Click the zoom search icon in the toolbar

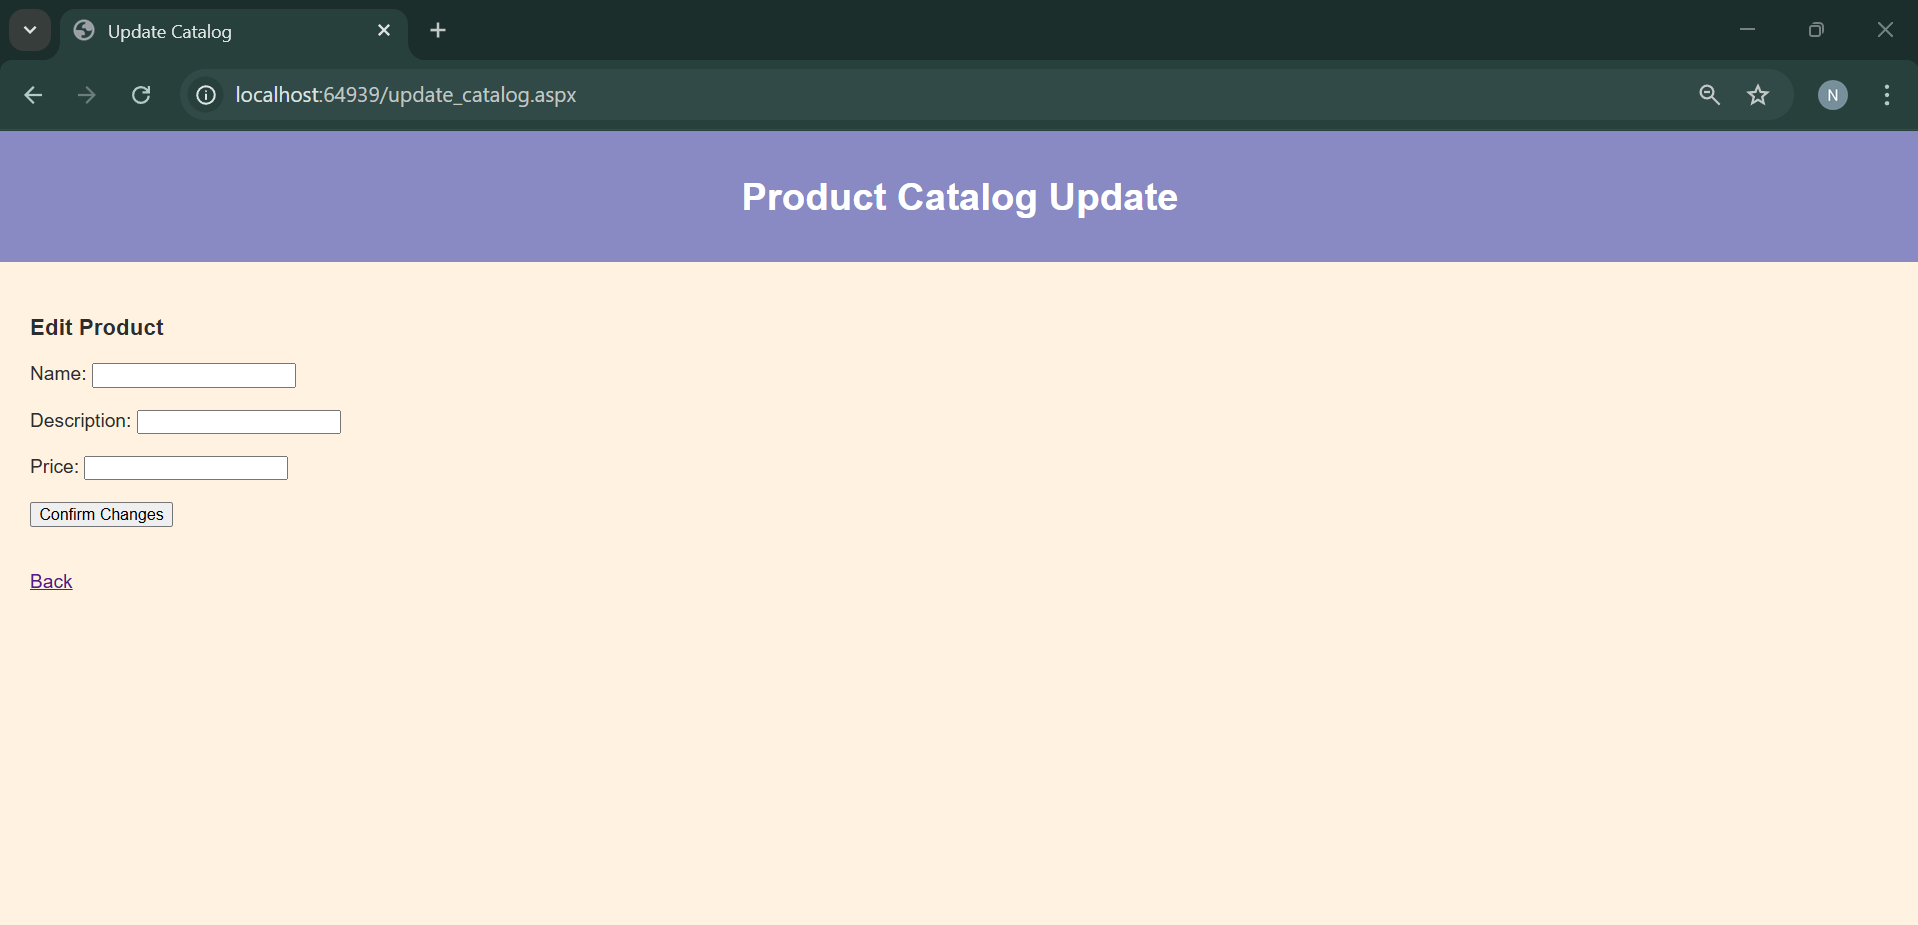(x=1709, y=95)
